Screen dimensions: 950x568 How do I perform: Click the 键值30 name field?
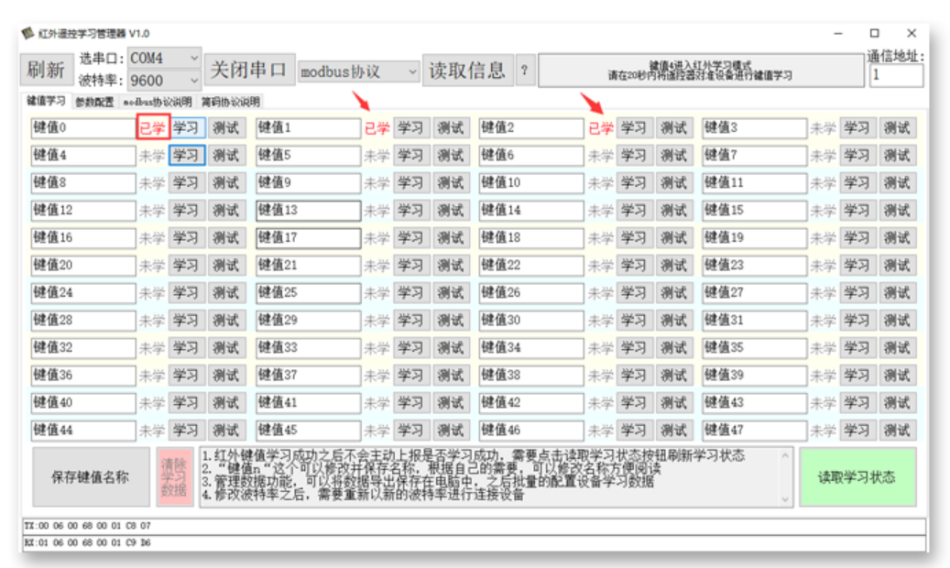point(531,320)
